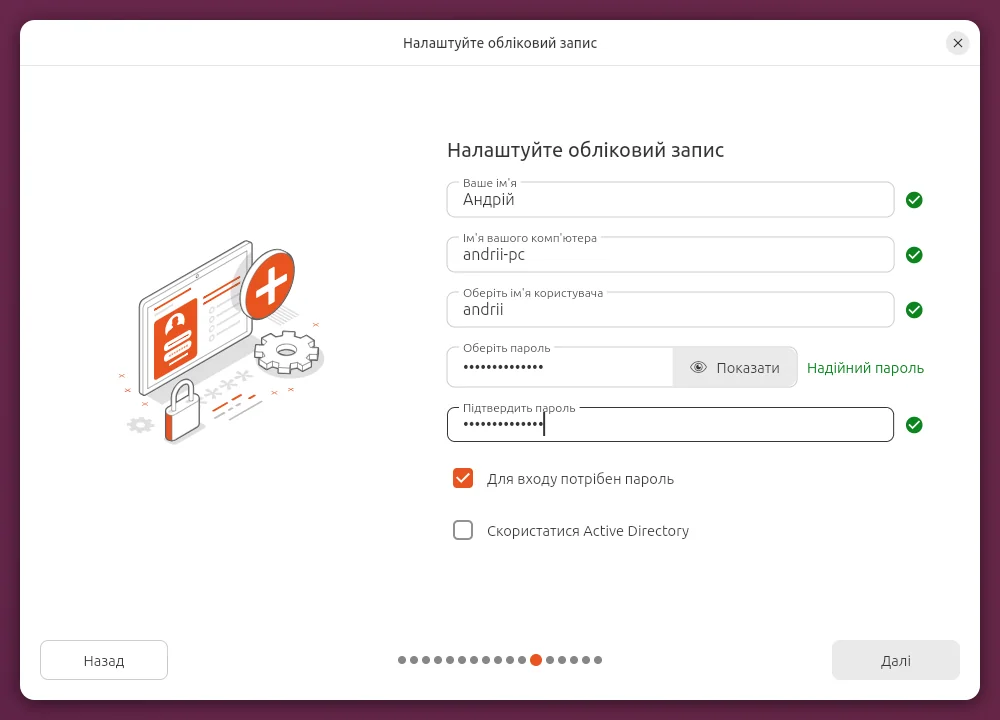Click 'Для входу потрібен пароль' label
The image size is (1000, 720).
pos(580,479)
